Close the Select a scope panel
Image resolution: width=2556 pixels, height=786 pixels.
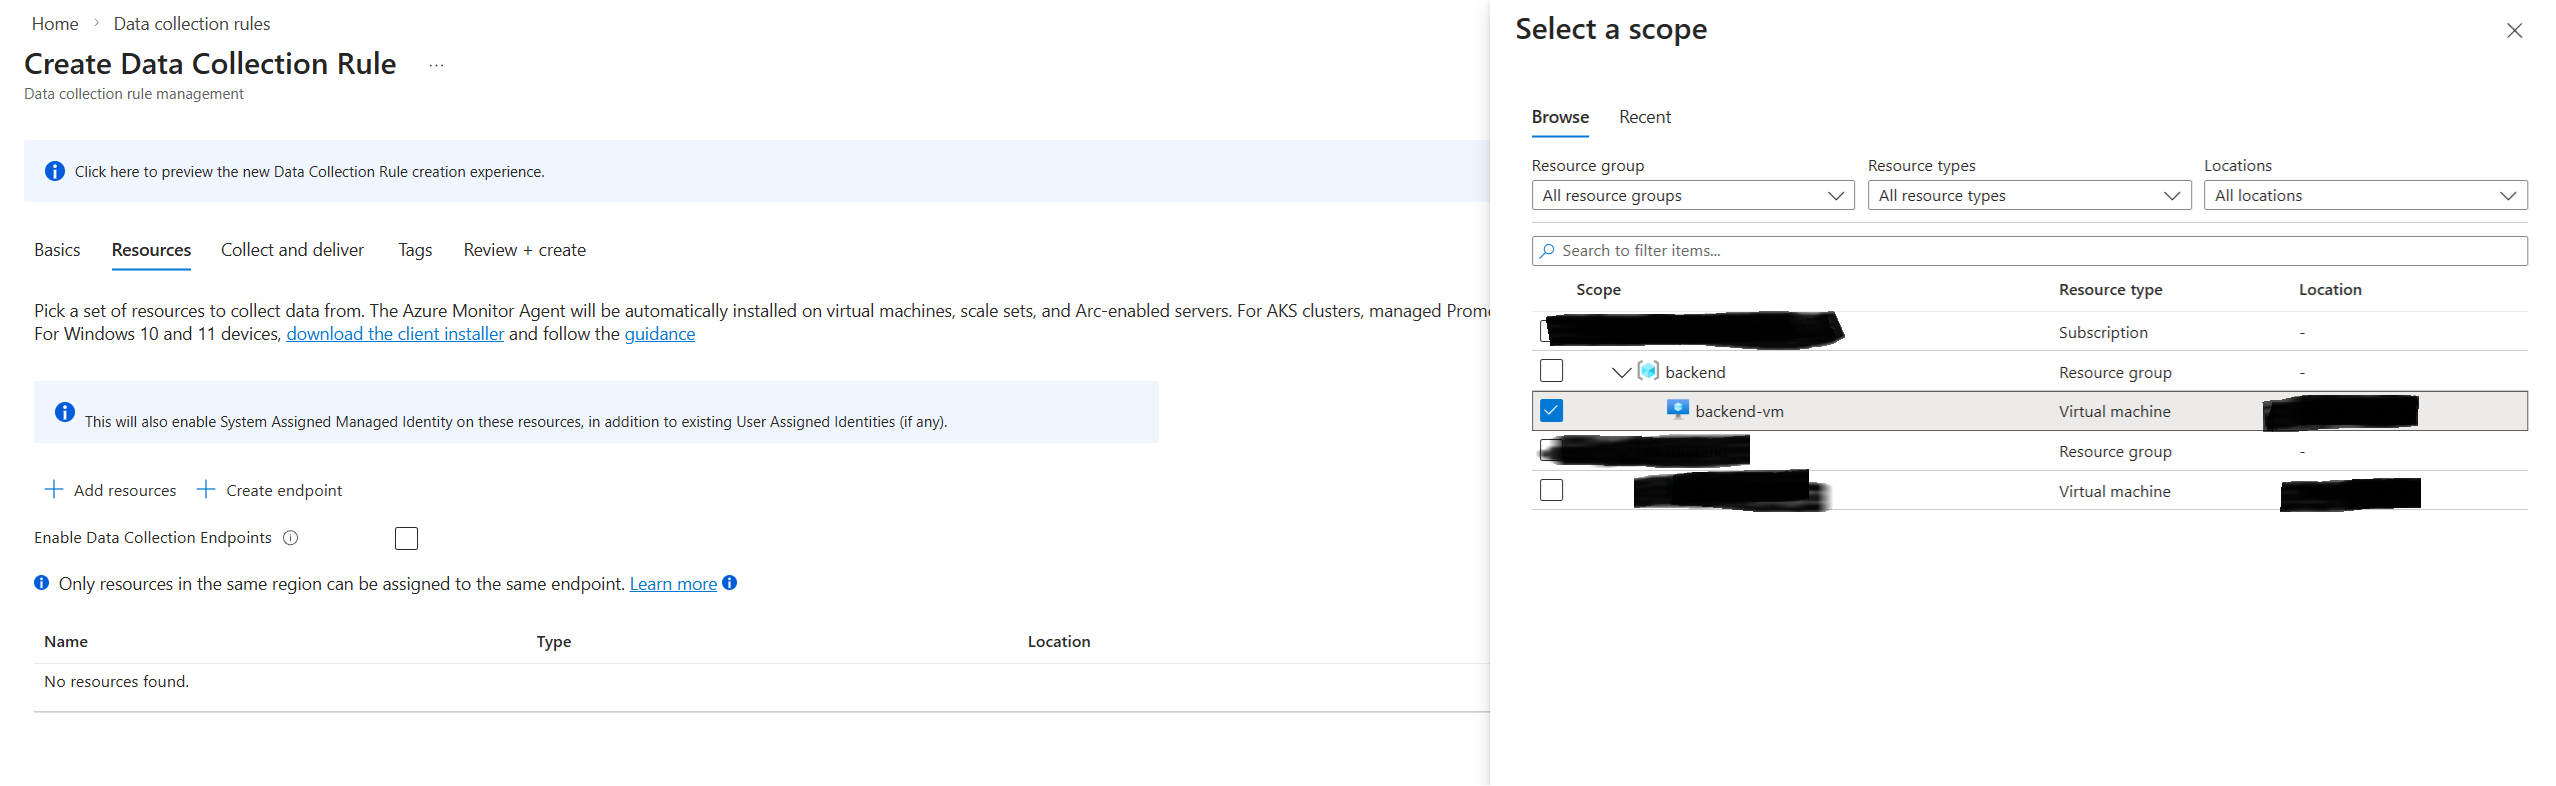(x=2514, y=31)
